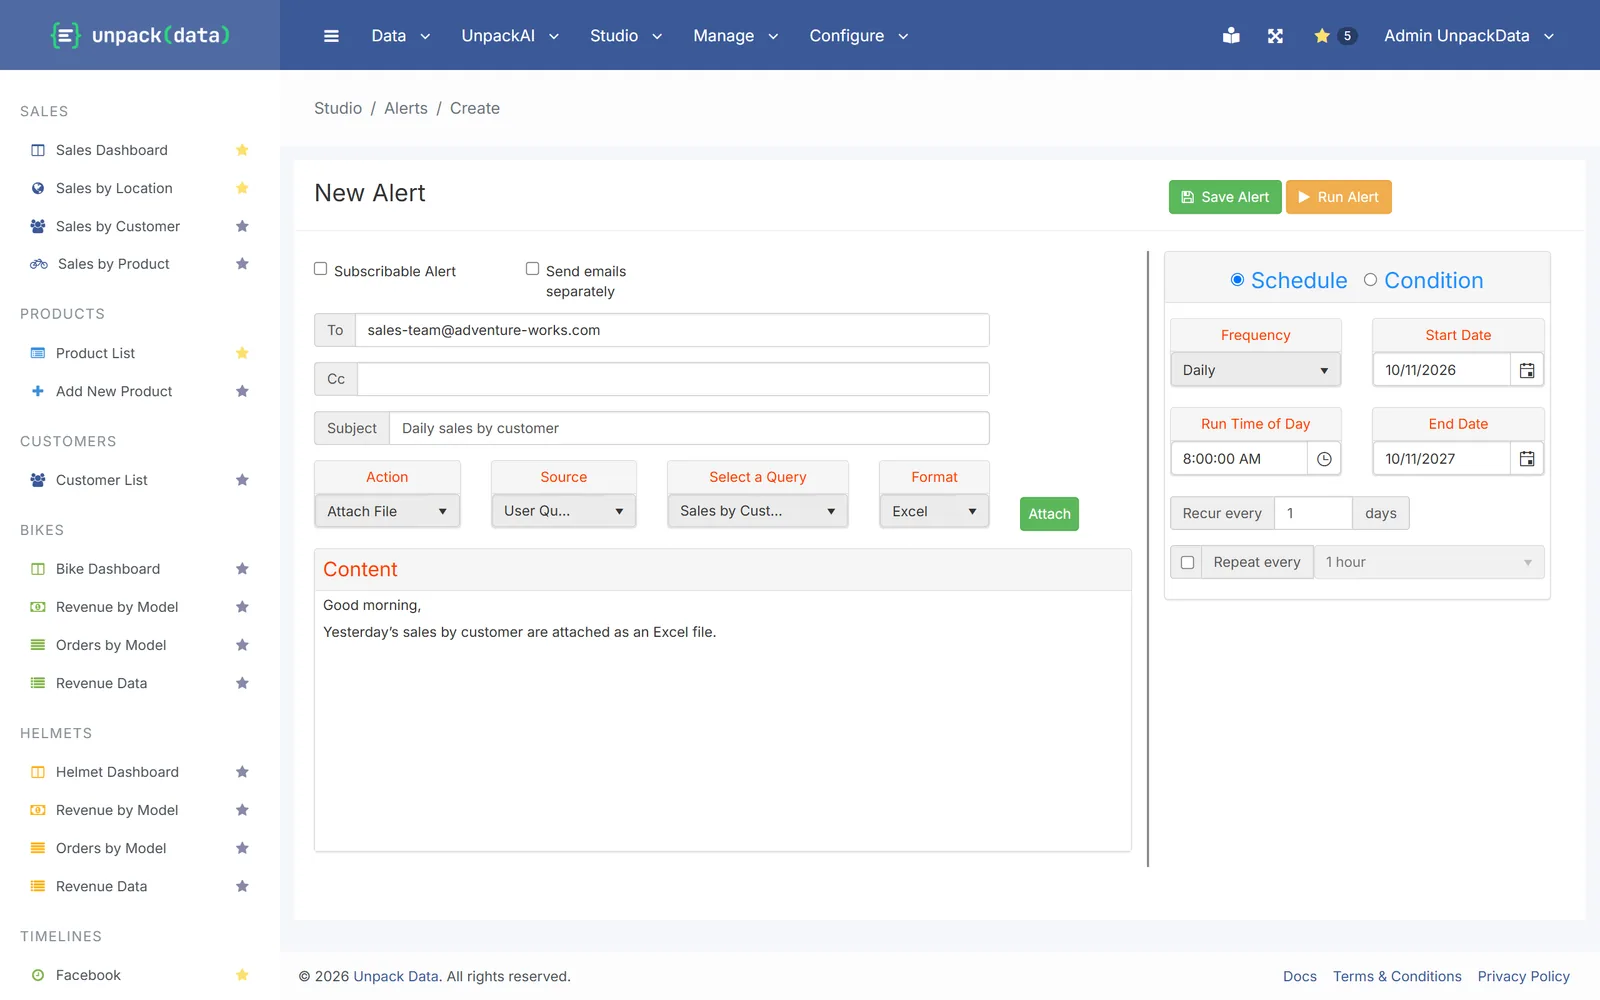Open favorites star with count 5
Screen dimensions: 1600x1000
pyautogui.click(x=1334, y=36)
